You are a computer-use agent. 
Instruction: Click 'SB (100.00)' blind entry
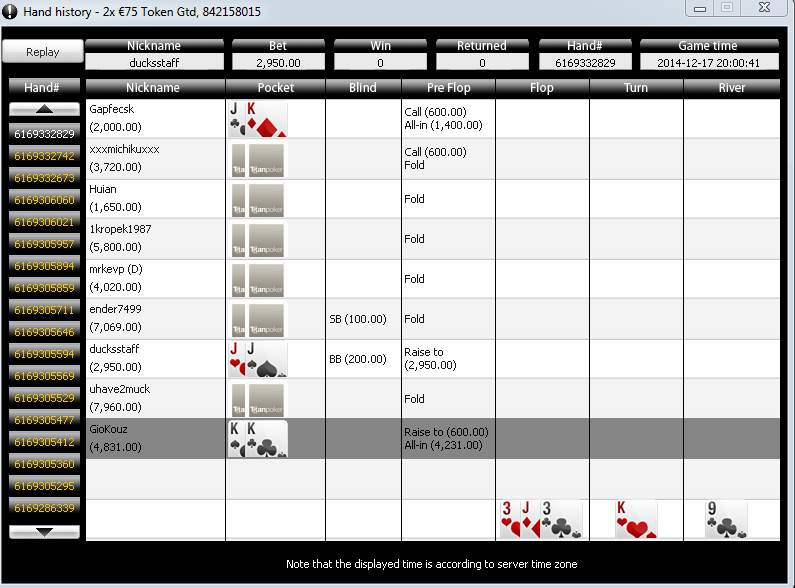coord(358,319)
